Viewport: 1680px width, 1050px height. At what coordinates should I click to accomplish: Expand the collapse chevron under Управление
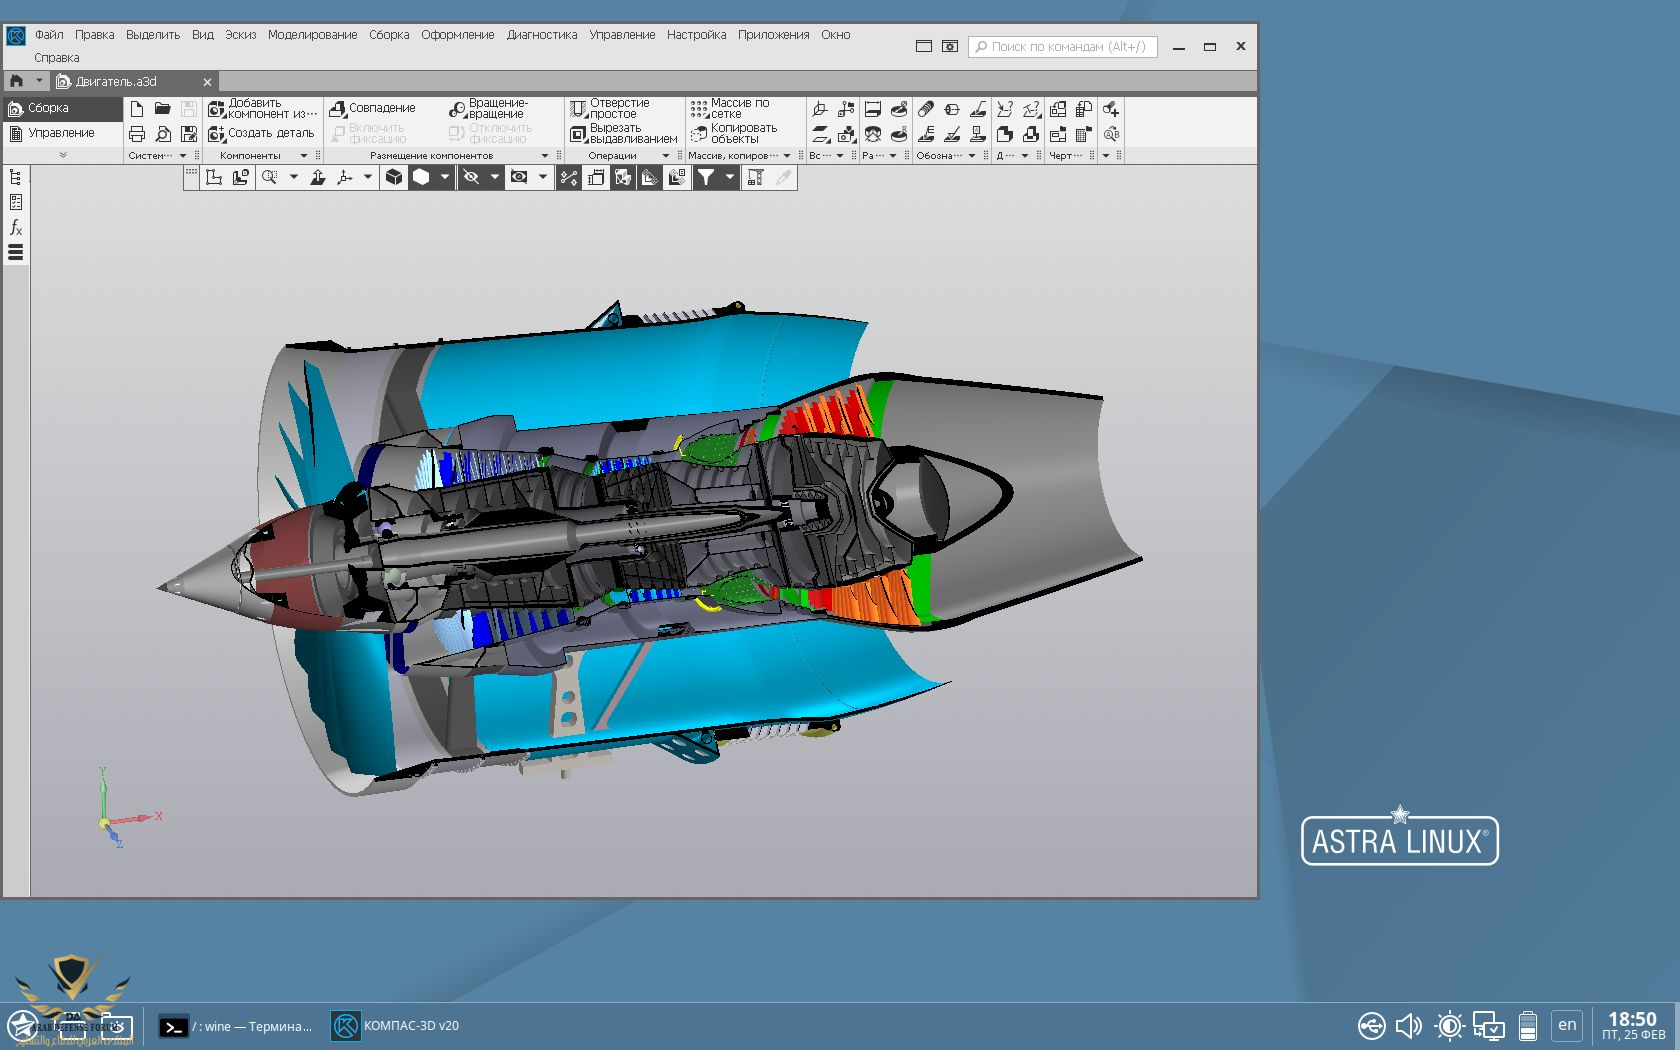pos(63,155)
